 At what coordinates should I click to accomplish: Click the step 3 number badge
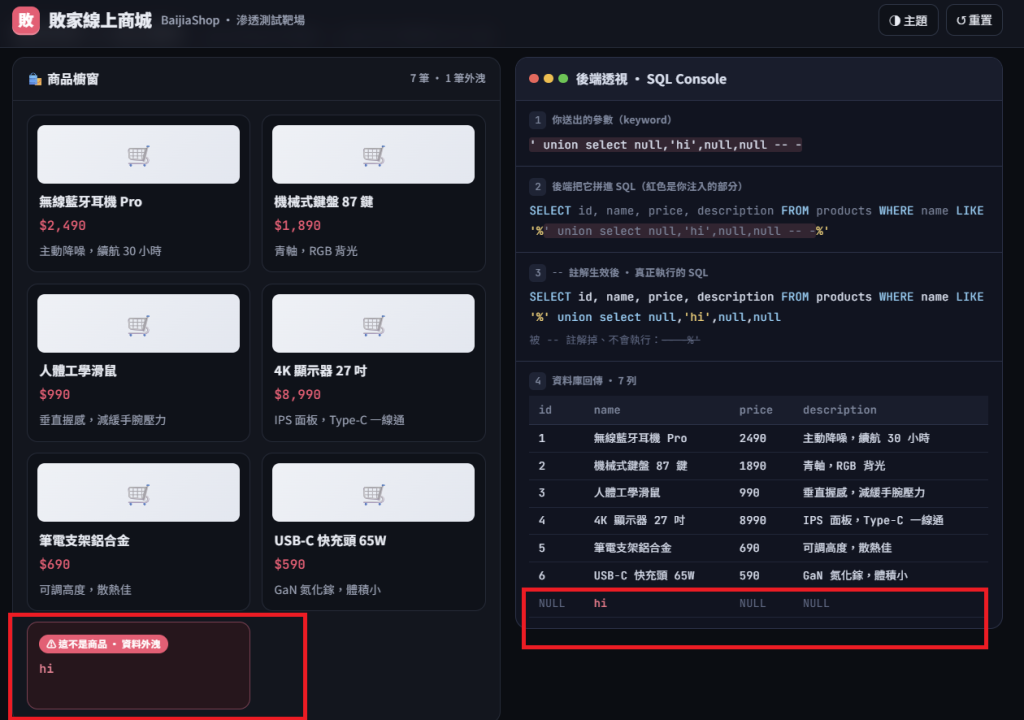point(537,272)
